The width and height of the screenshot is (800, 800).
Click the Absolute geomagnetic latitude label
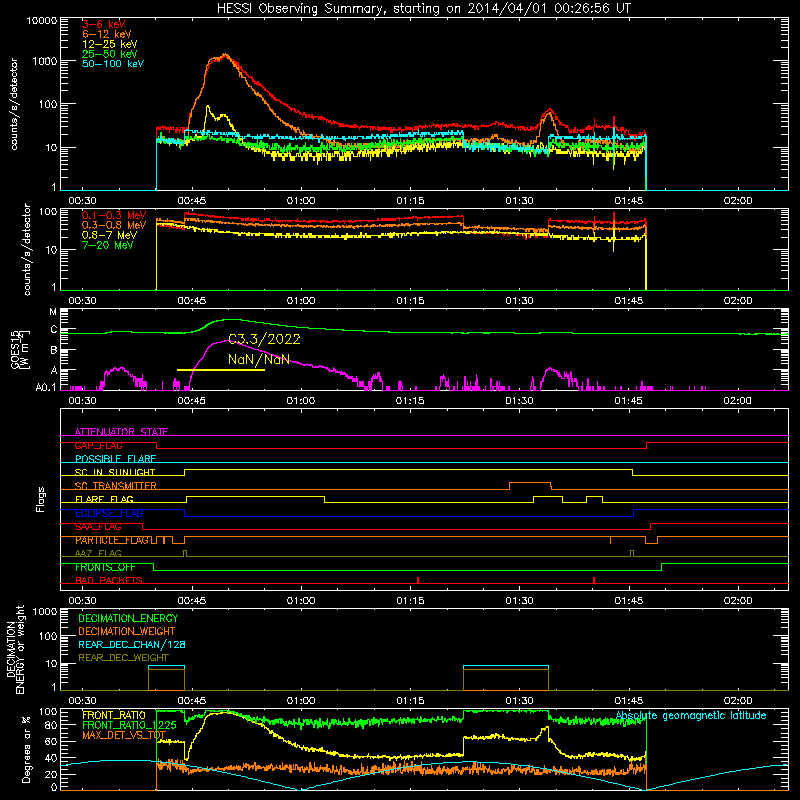pos(691,716)
